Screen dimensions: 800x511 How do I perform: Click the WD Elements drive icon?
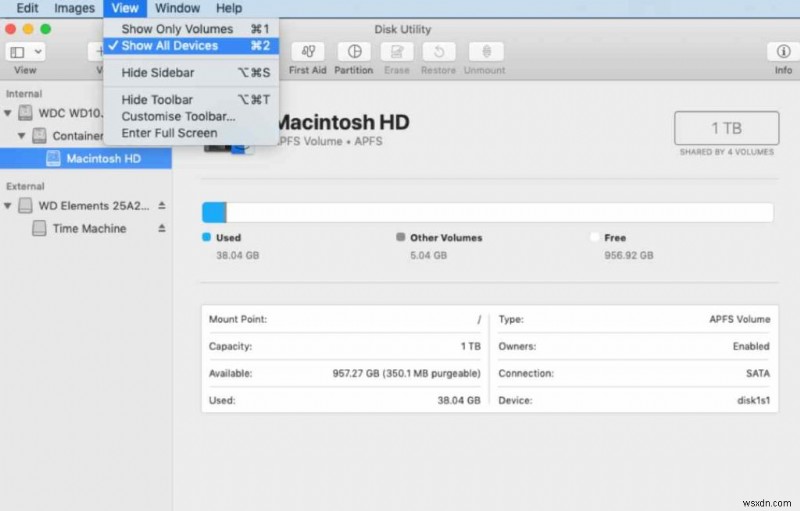click(x=26, y=206)
